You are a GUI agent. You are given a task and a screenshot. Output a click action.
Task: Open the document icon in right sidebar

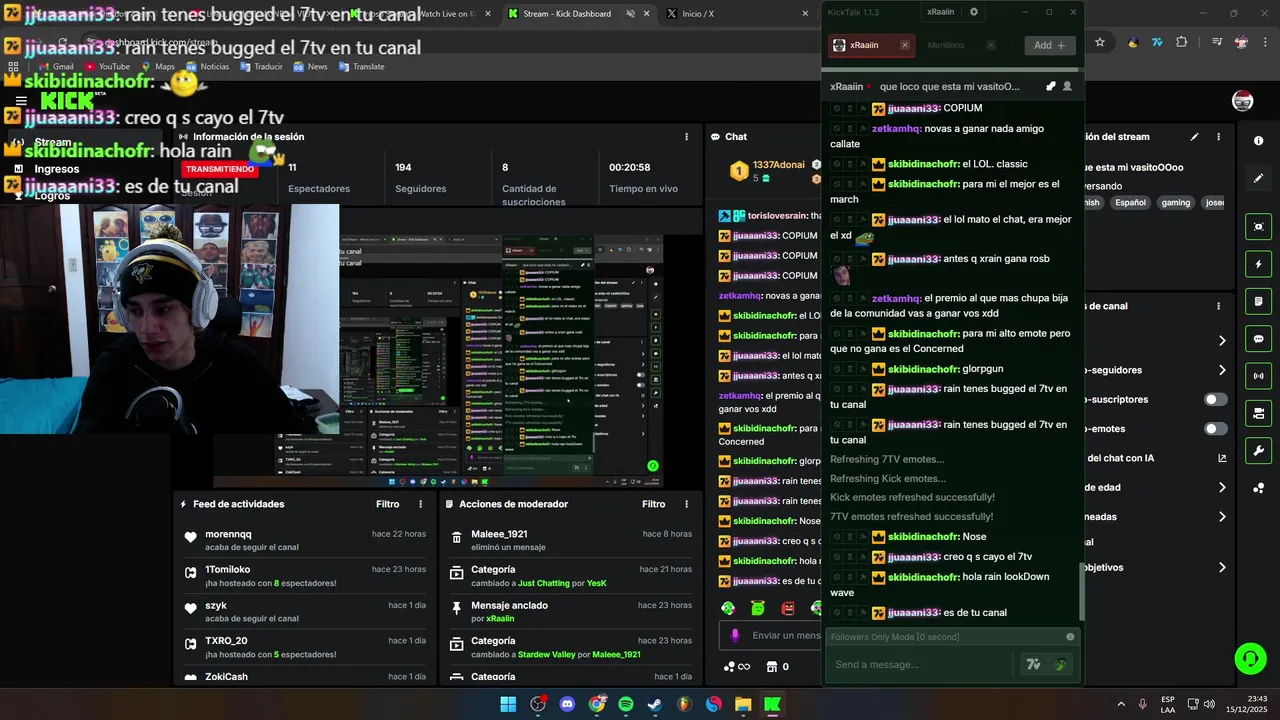(x=1258, y=301)
